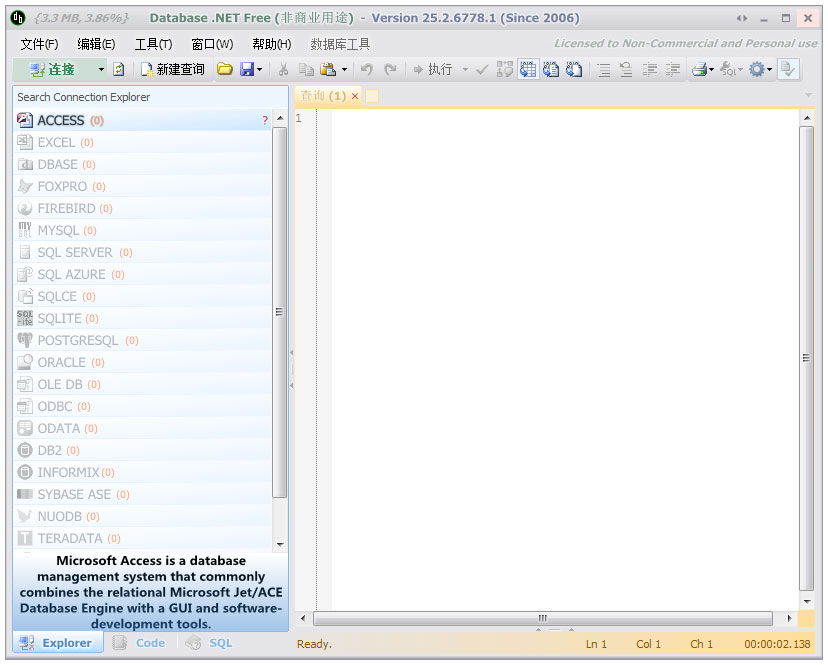This screenshot has width=828, height=665.
Task: Click the save disk icon
Action: click(247, 69)
